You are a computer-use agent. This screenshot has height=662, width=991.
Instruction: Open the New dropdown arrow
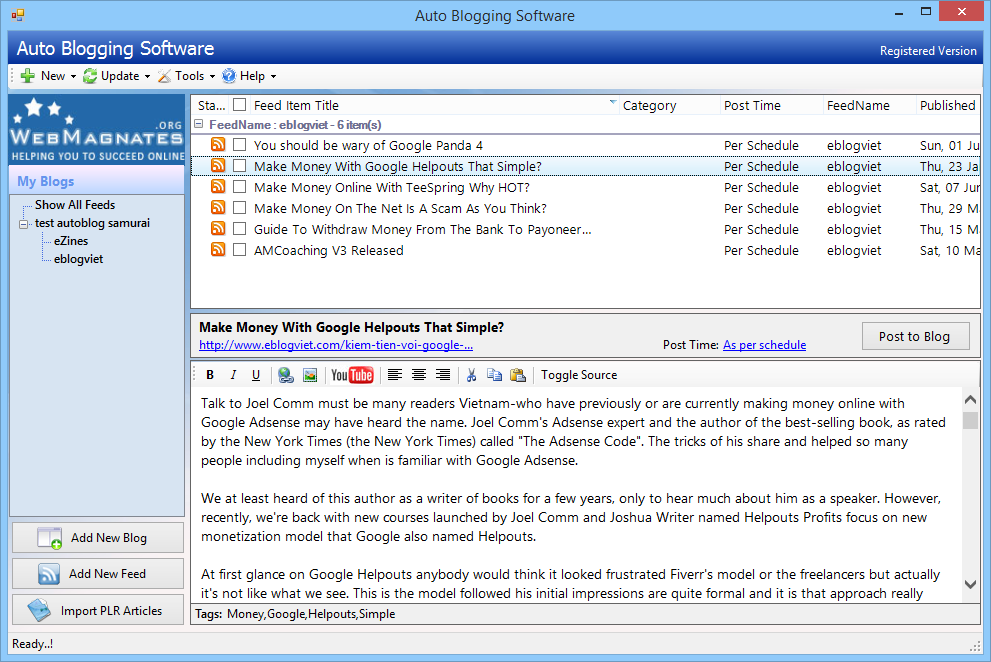tap(73, 77)
